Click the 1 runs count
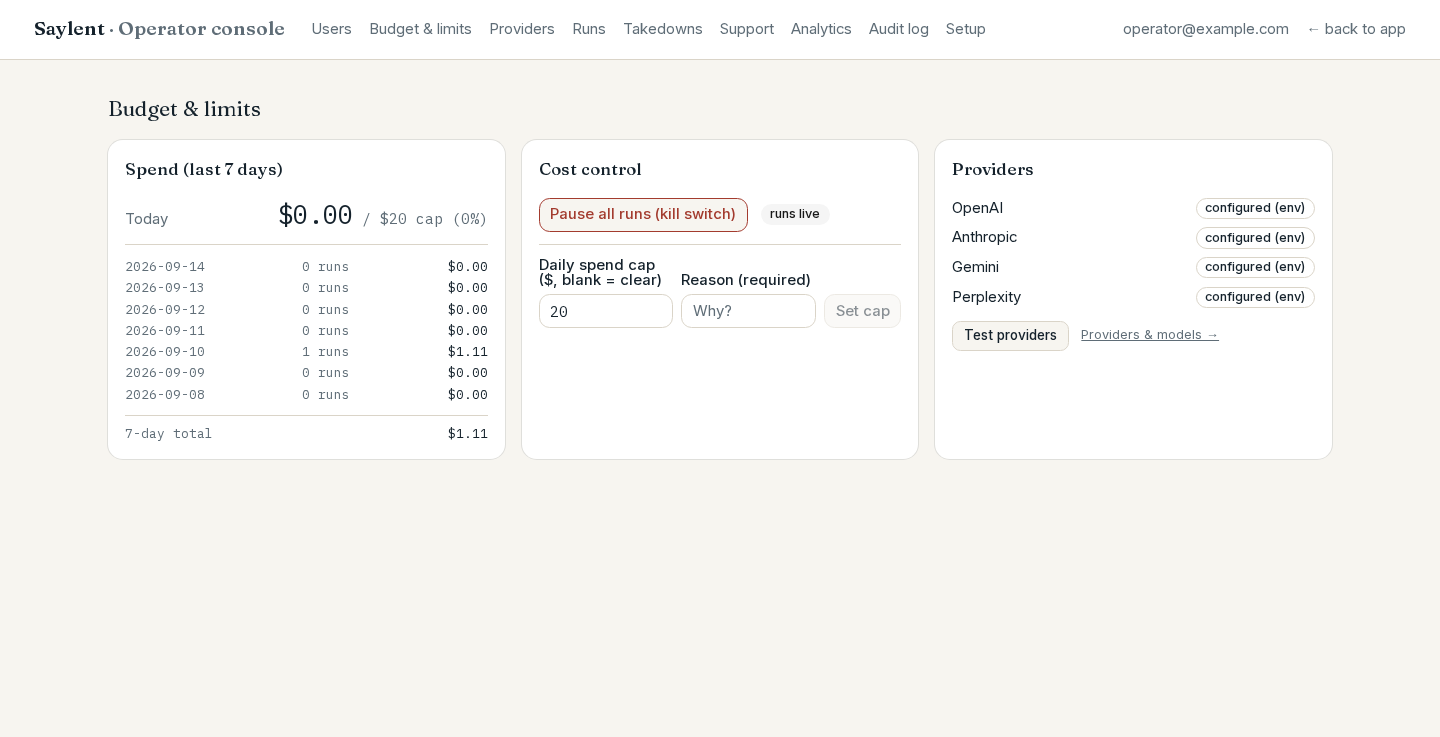Image resolution: width=1440 pixels, height=737 pixels. (325, 351)
